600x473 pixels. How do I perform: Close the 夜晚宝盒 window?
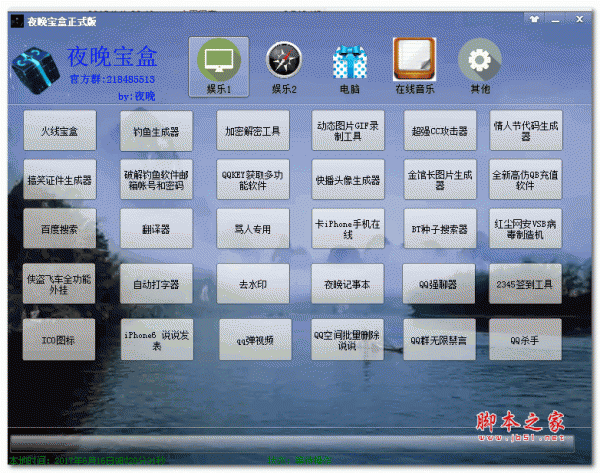tap(579, 19)
